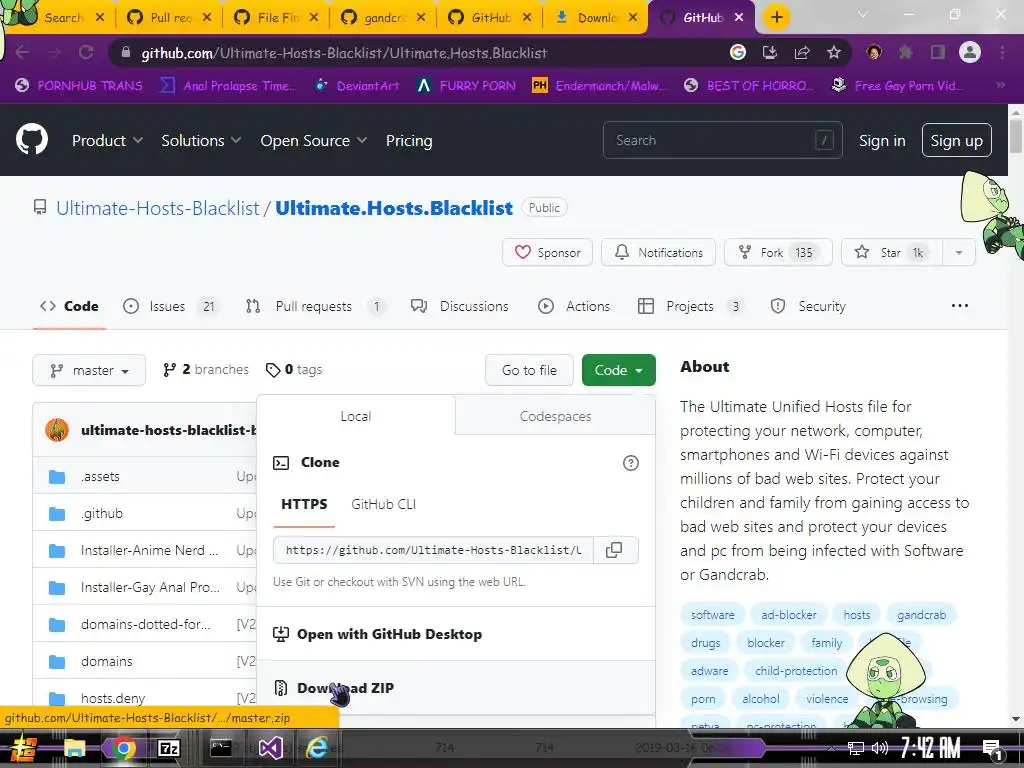Open Visual Studio from the taskbar
Screen dimensions: 1024x768
pyautogui.click(x=270, y=748)
